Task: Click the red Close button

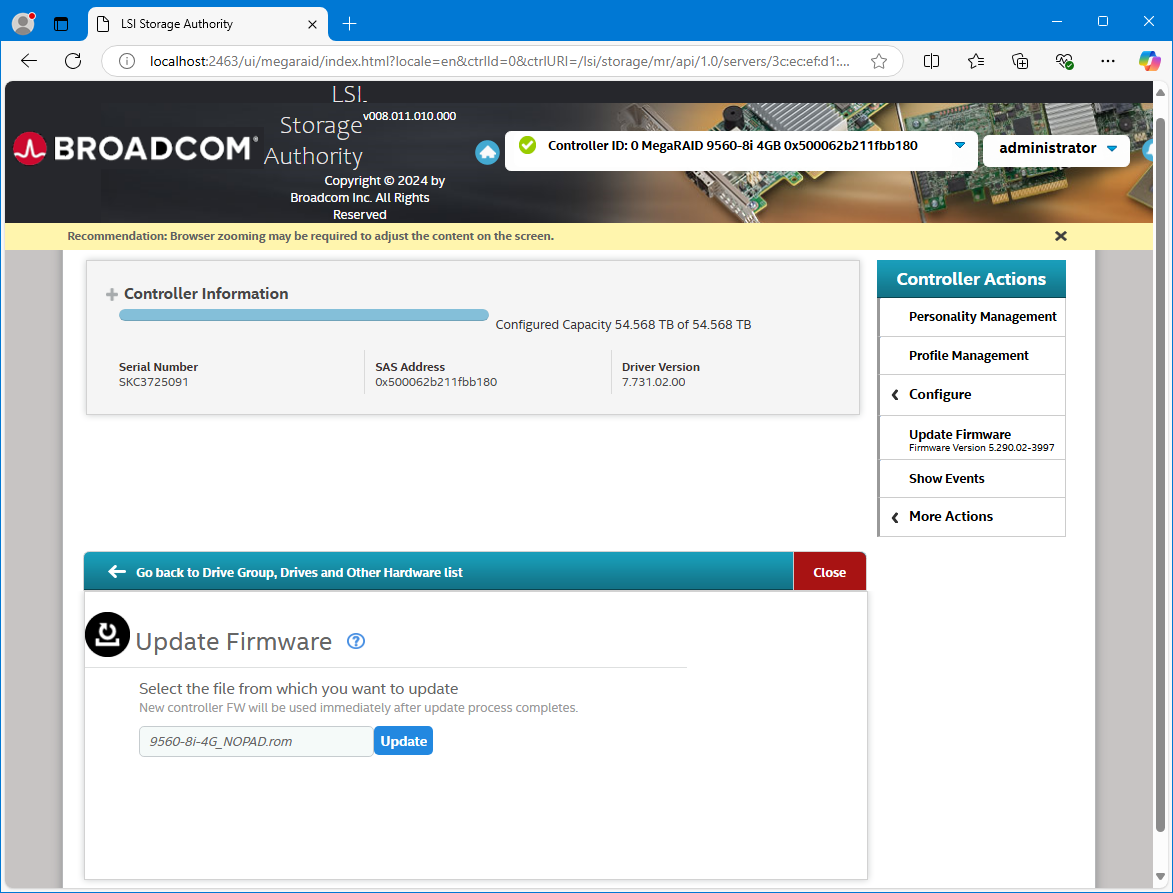Action: pos(830,572)
